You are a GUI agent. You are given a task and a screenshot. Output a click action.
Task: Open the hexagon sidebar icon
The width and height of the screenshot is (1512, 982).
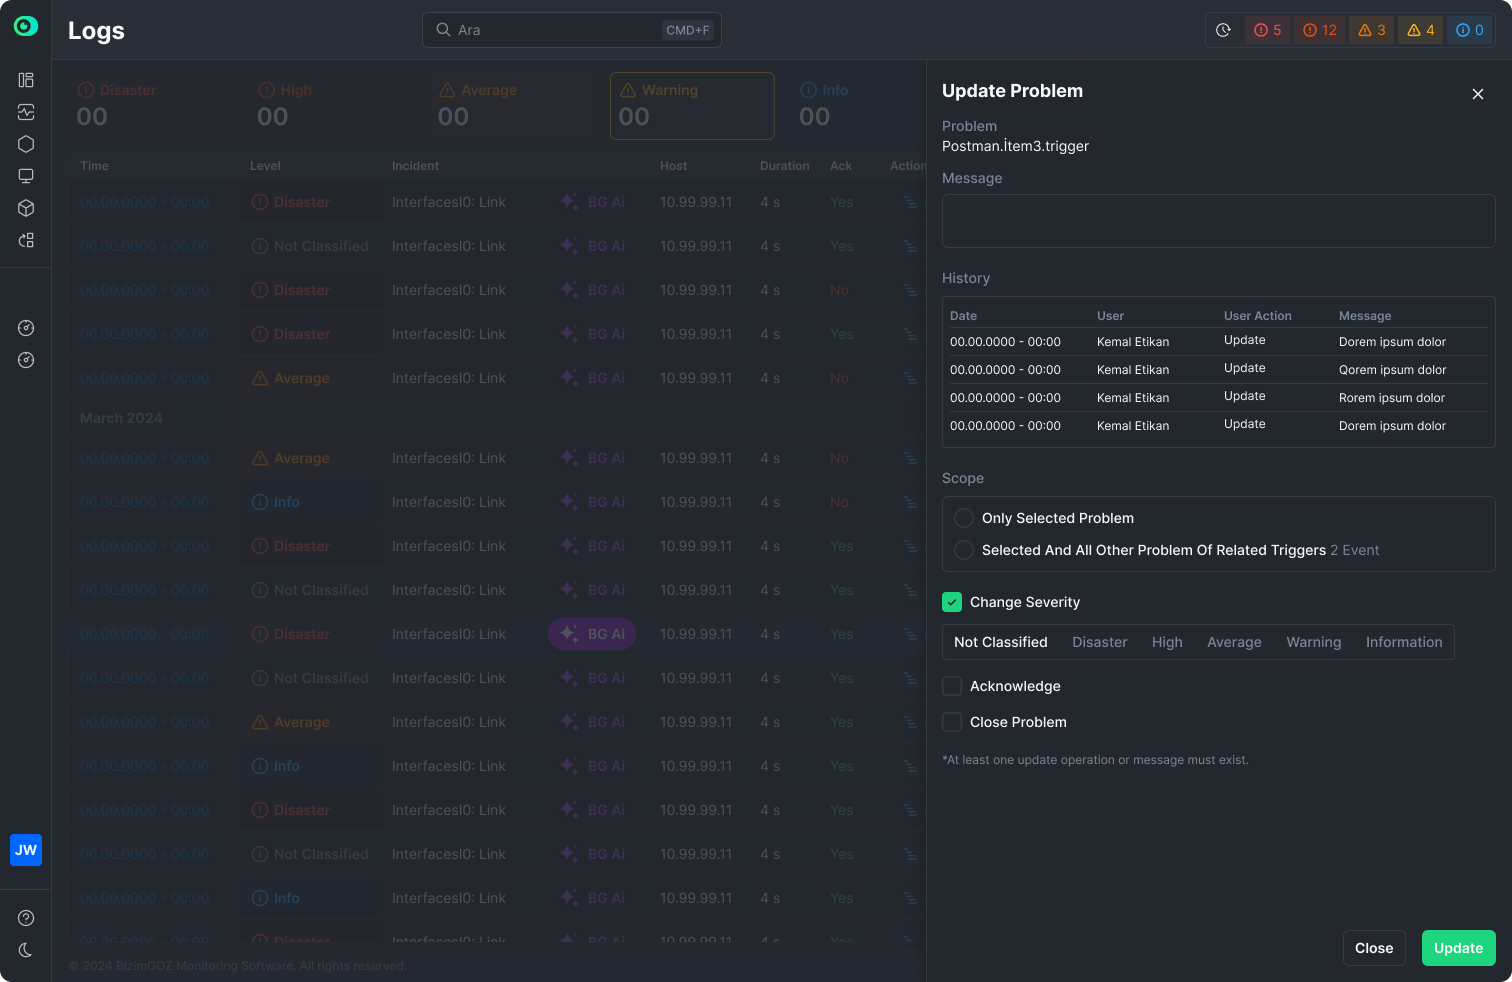tap(26, 144)
